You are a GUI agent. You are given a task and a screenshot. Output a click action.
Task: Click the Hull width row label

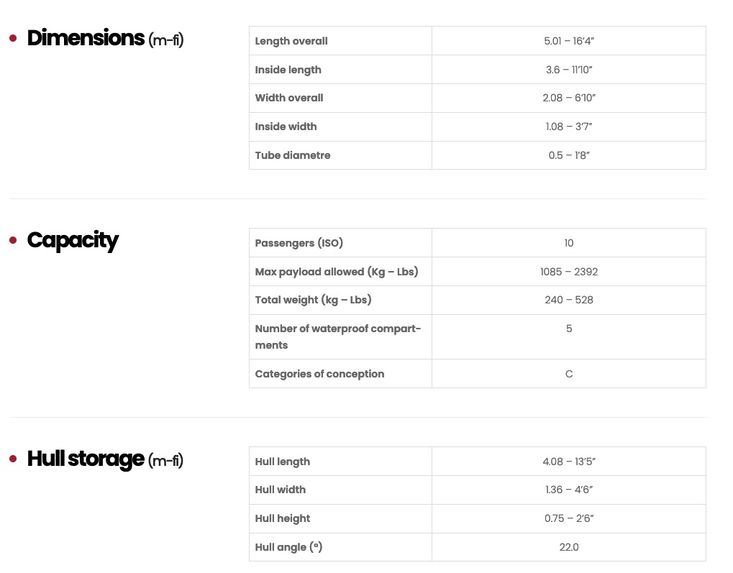[x=280, y=490]
